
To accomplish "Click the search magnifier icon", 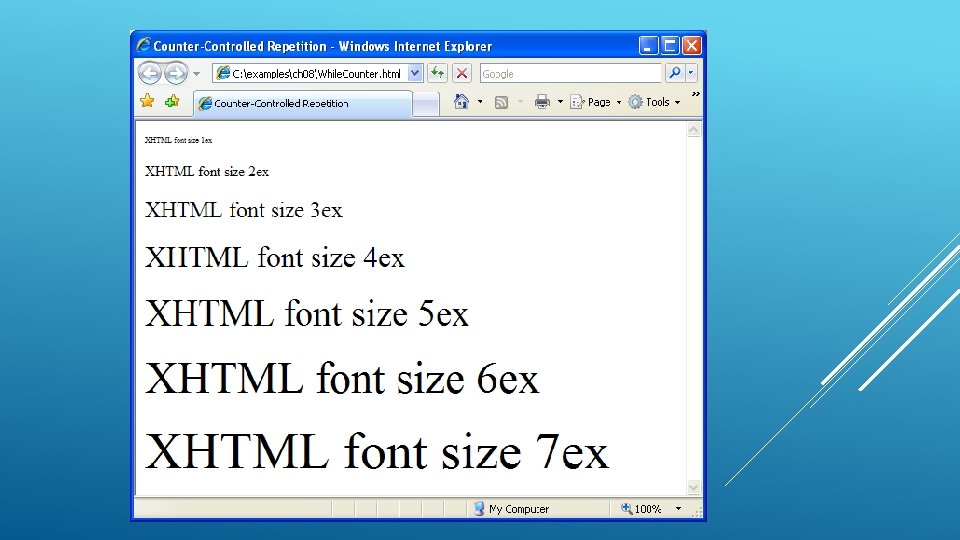I will (x=675, y=73).
